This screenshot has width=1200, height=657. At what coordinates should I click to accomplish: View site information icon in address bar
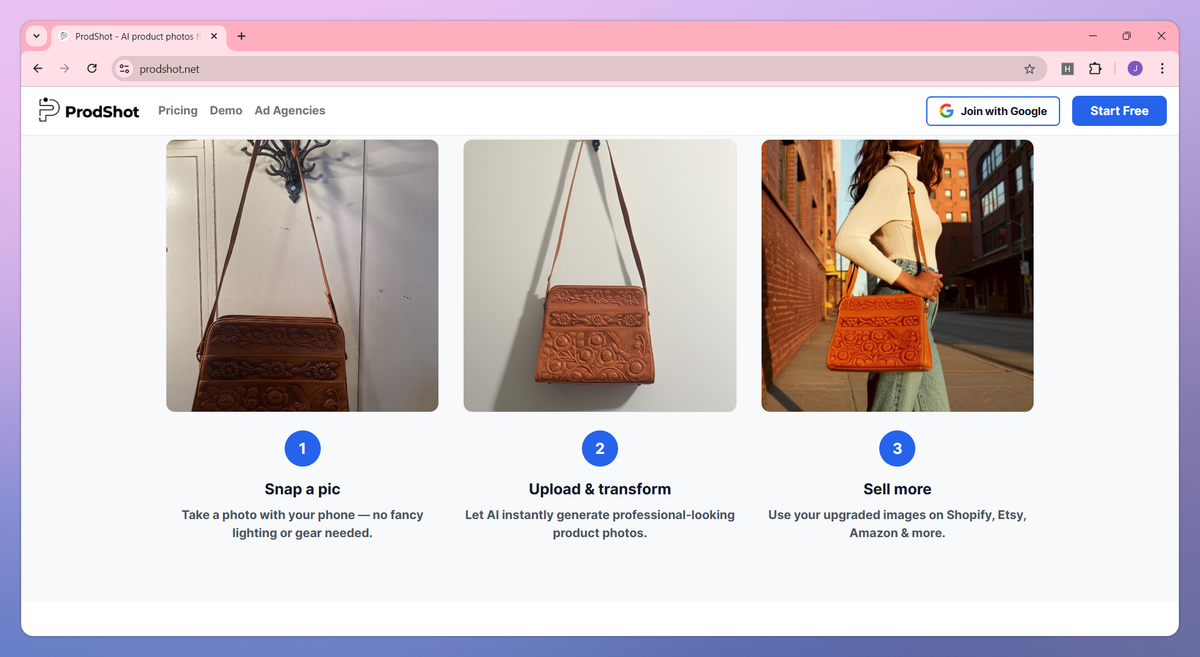tap(125, 69)
